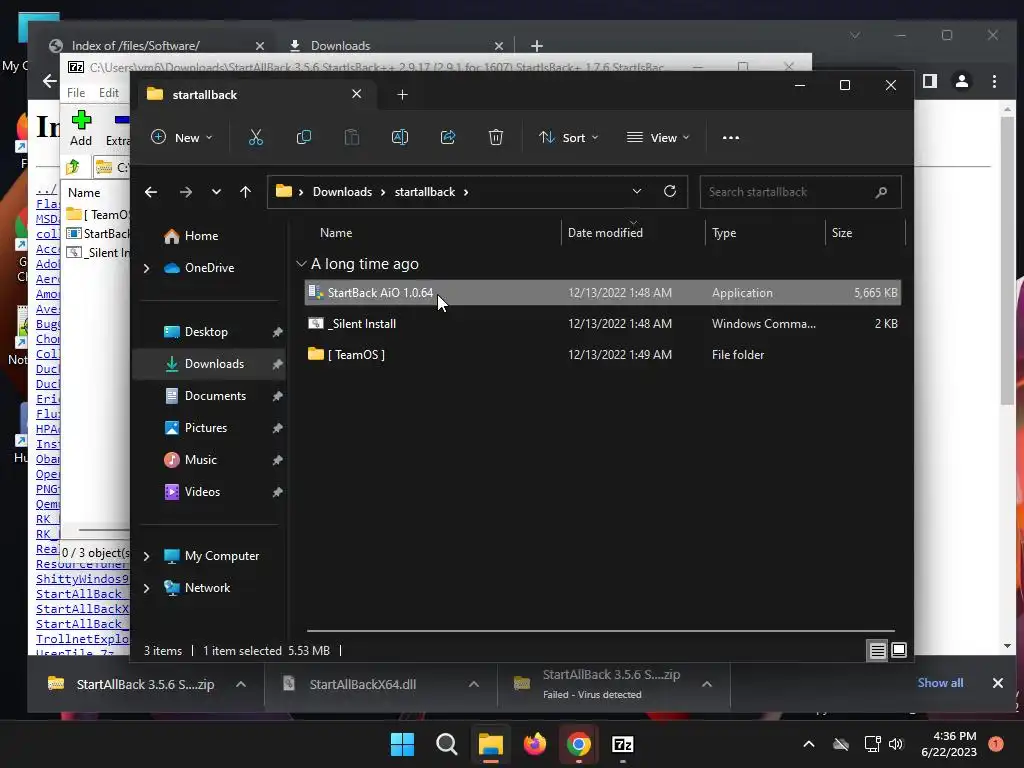
Task: Expand the OneDrive tree node
Action: [146, 268]
